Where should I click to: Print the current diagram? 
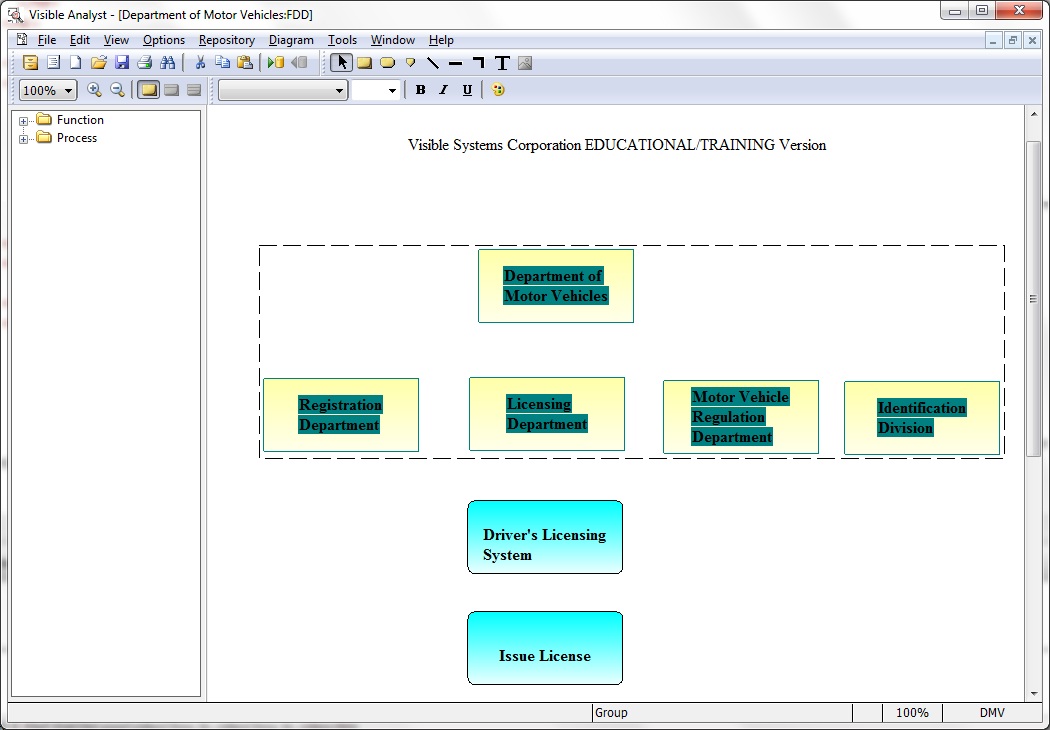point(144,63)
